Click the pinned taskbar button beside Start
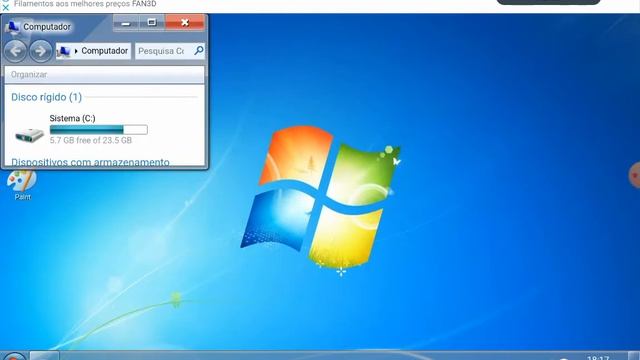 pos(44,356)
